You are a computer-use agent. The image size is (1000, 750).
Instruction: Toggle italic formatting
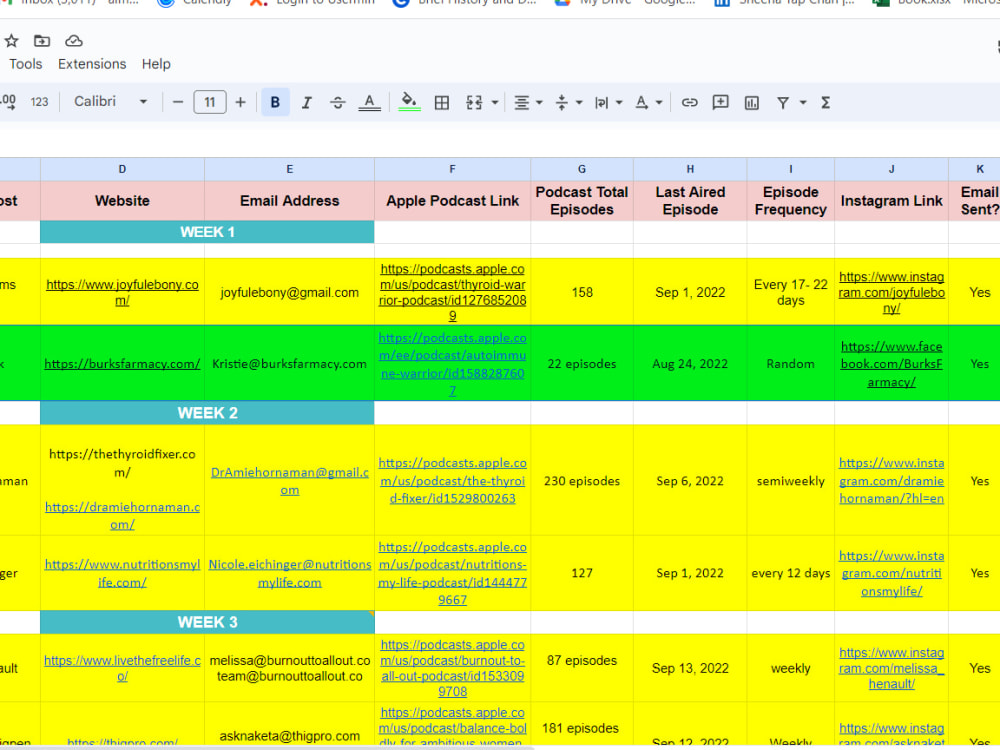tap(307, 102)
